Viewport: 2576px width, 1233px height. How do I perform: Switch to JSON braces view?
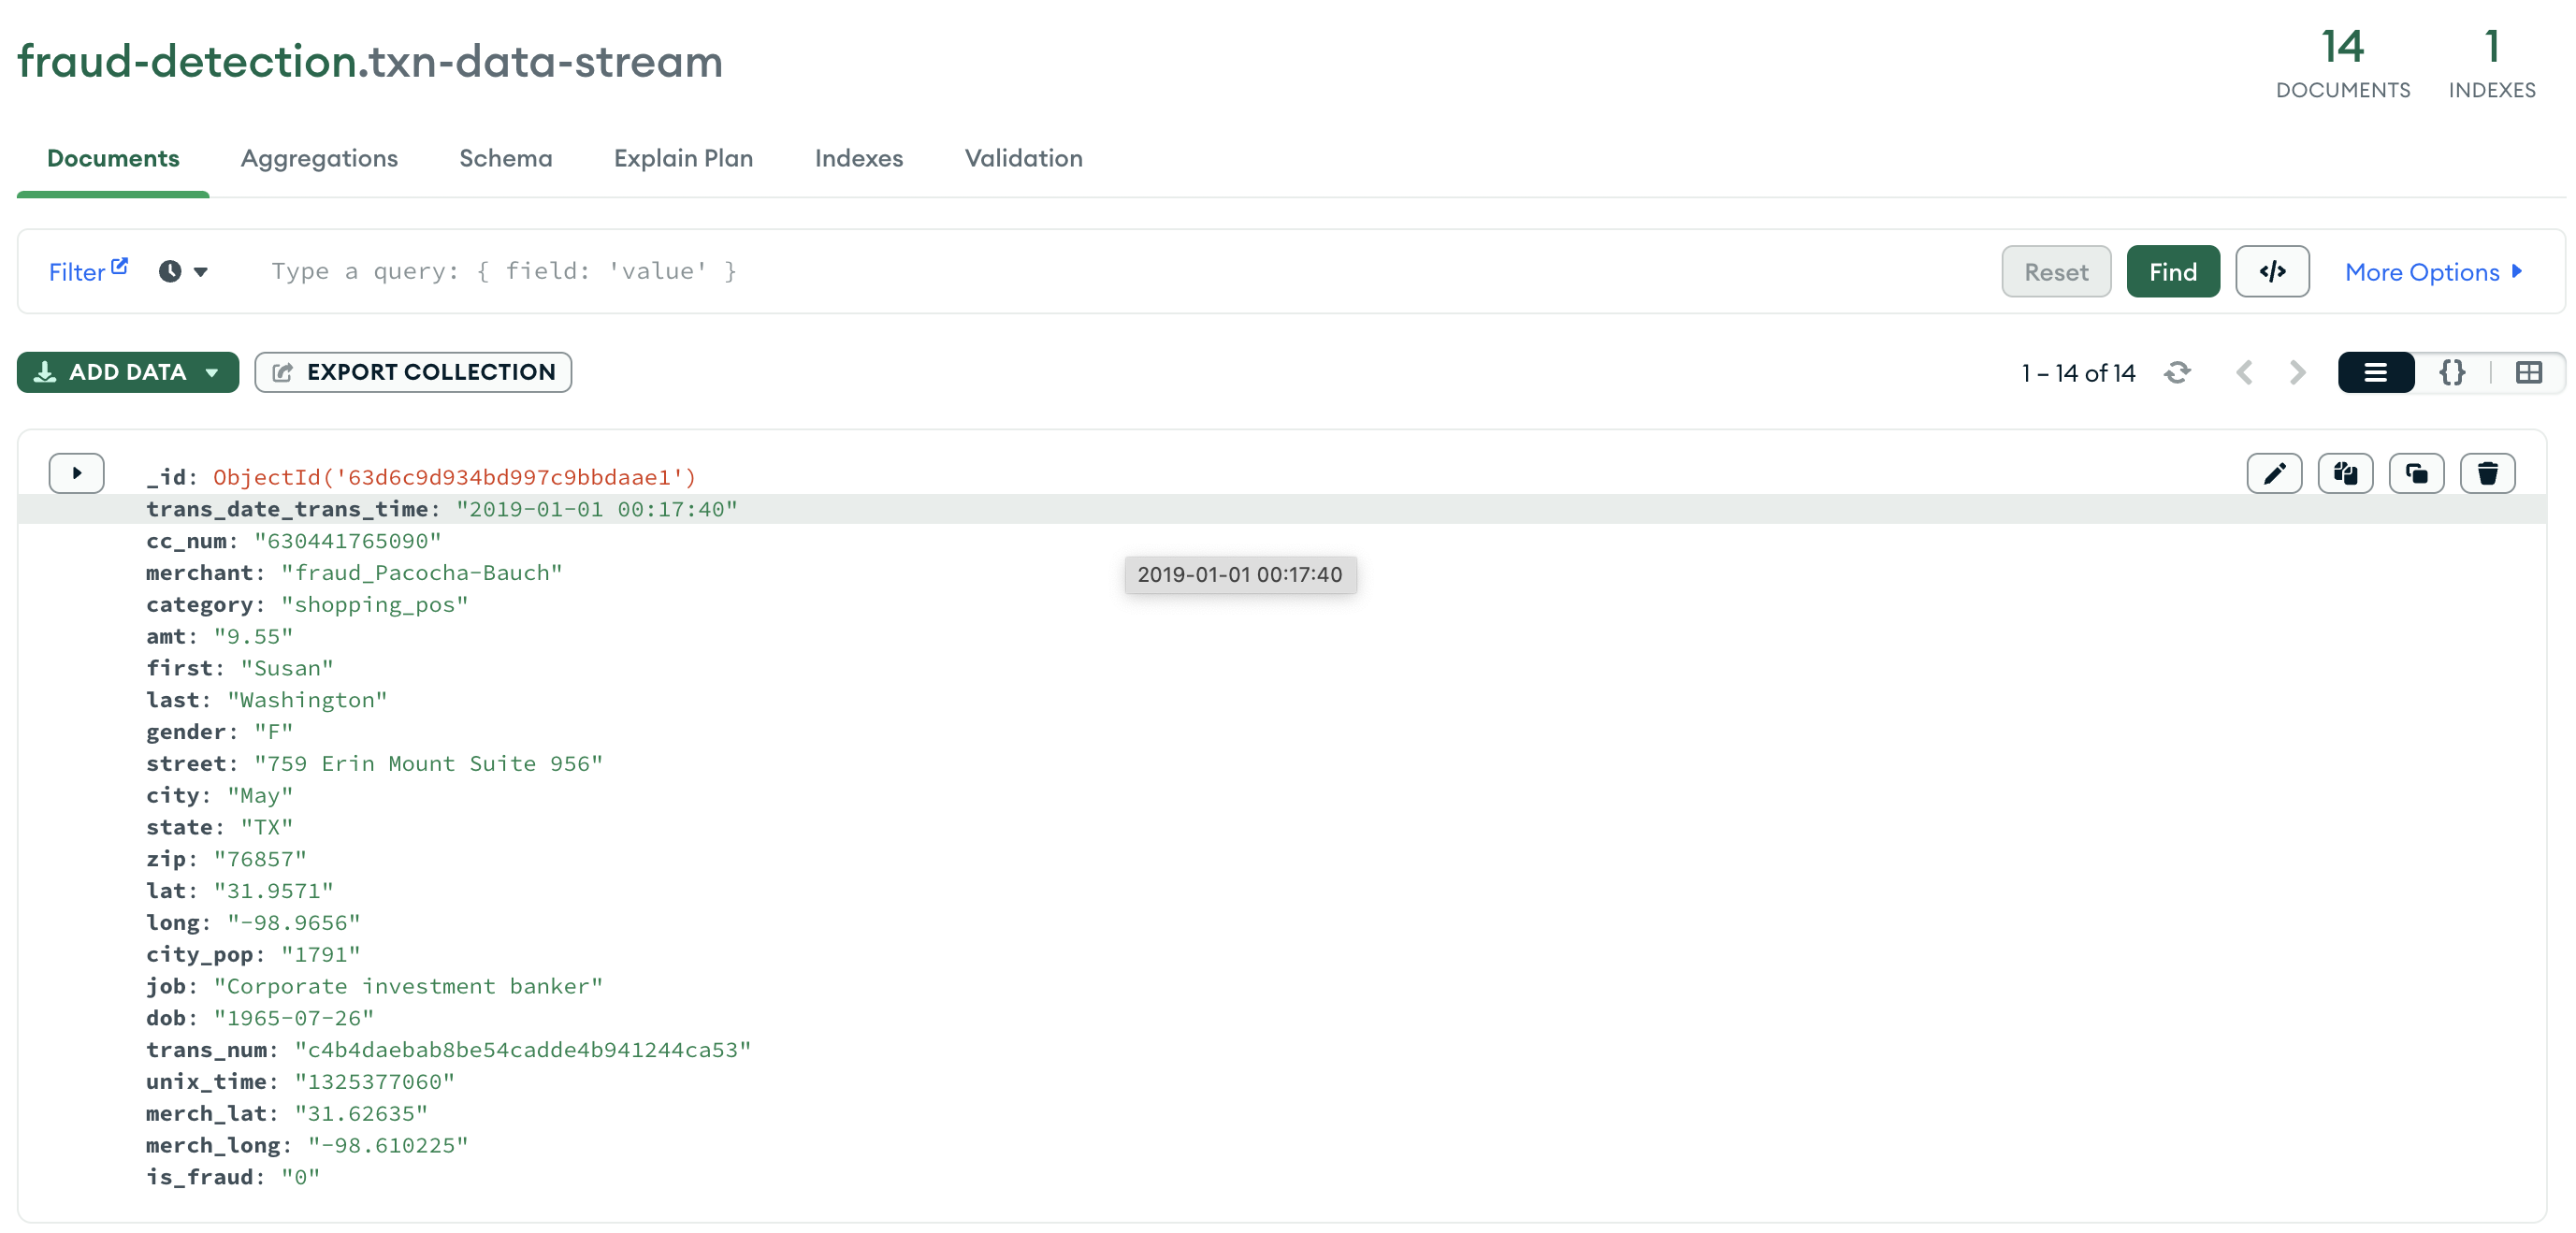pyautogui.click(x=2451, y=373)
